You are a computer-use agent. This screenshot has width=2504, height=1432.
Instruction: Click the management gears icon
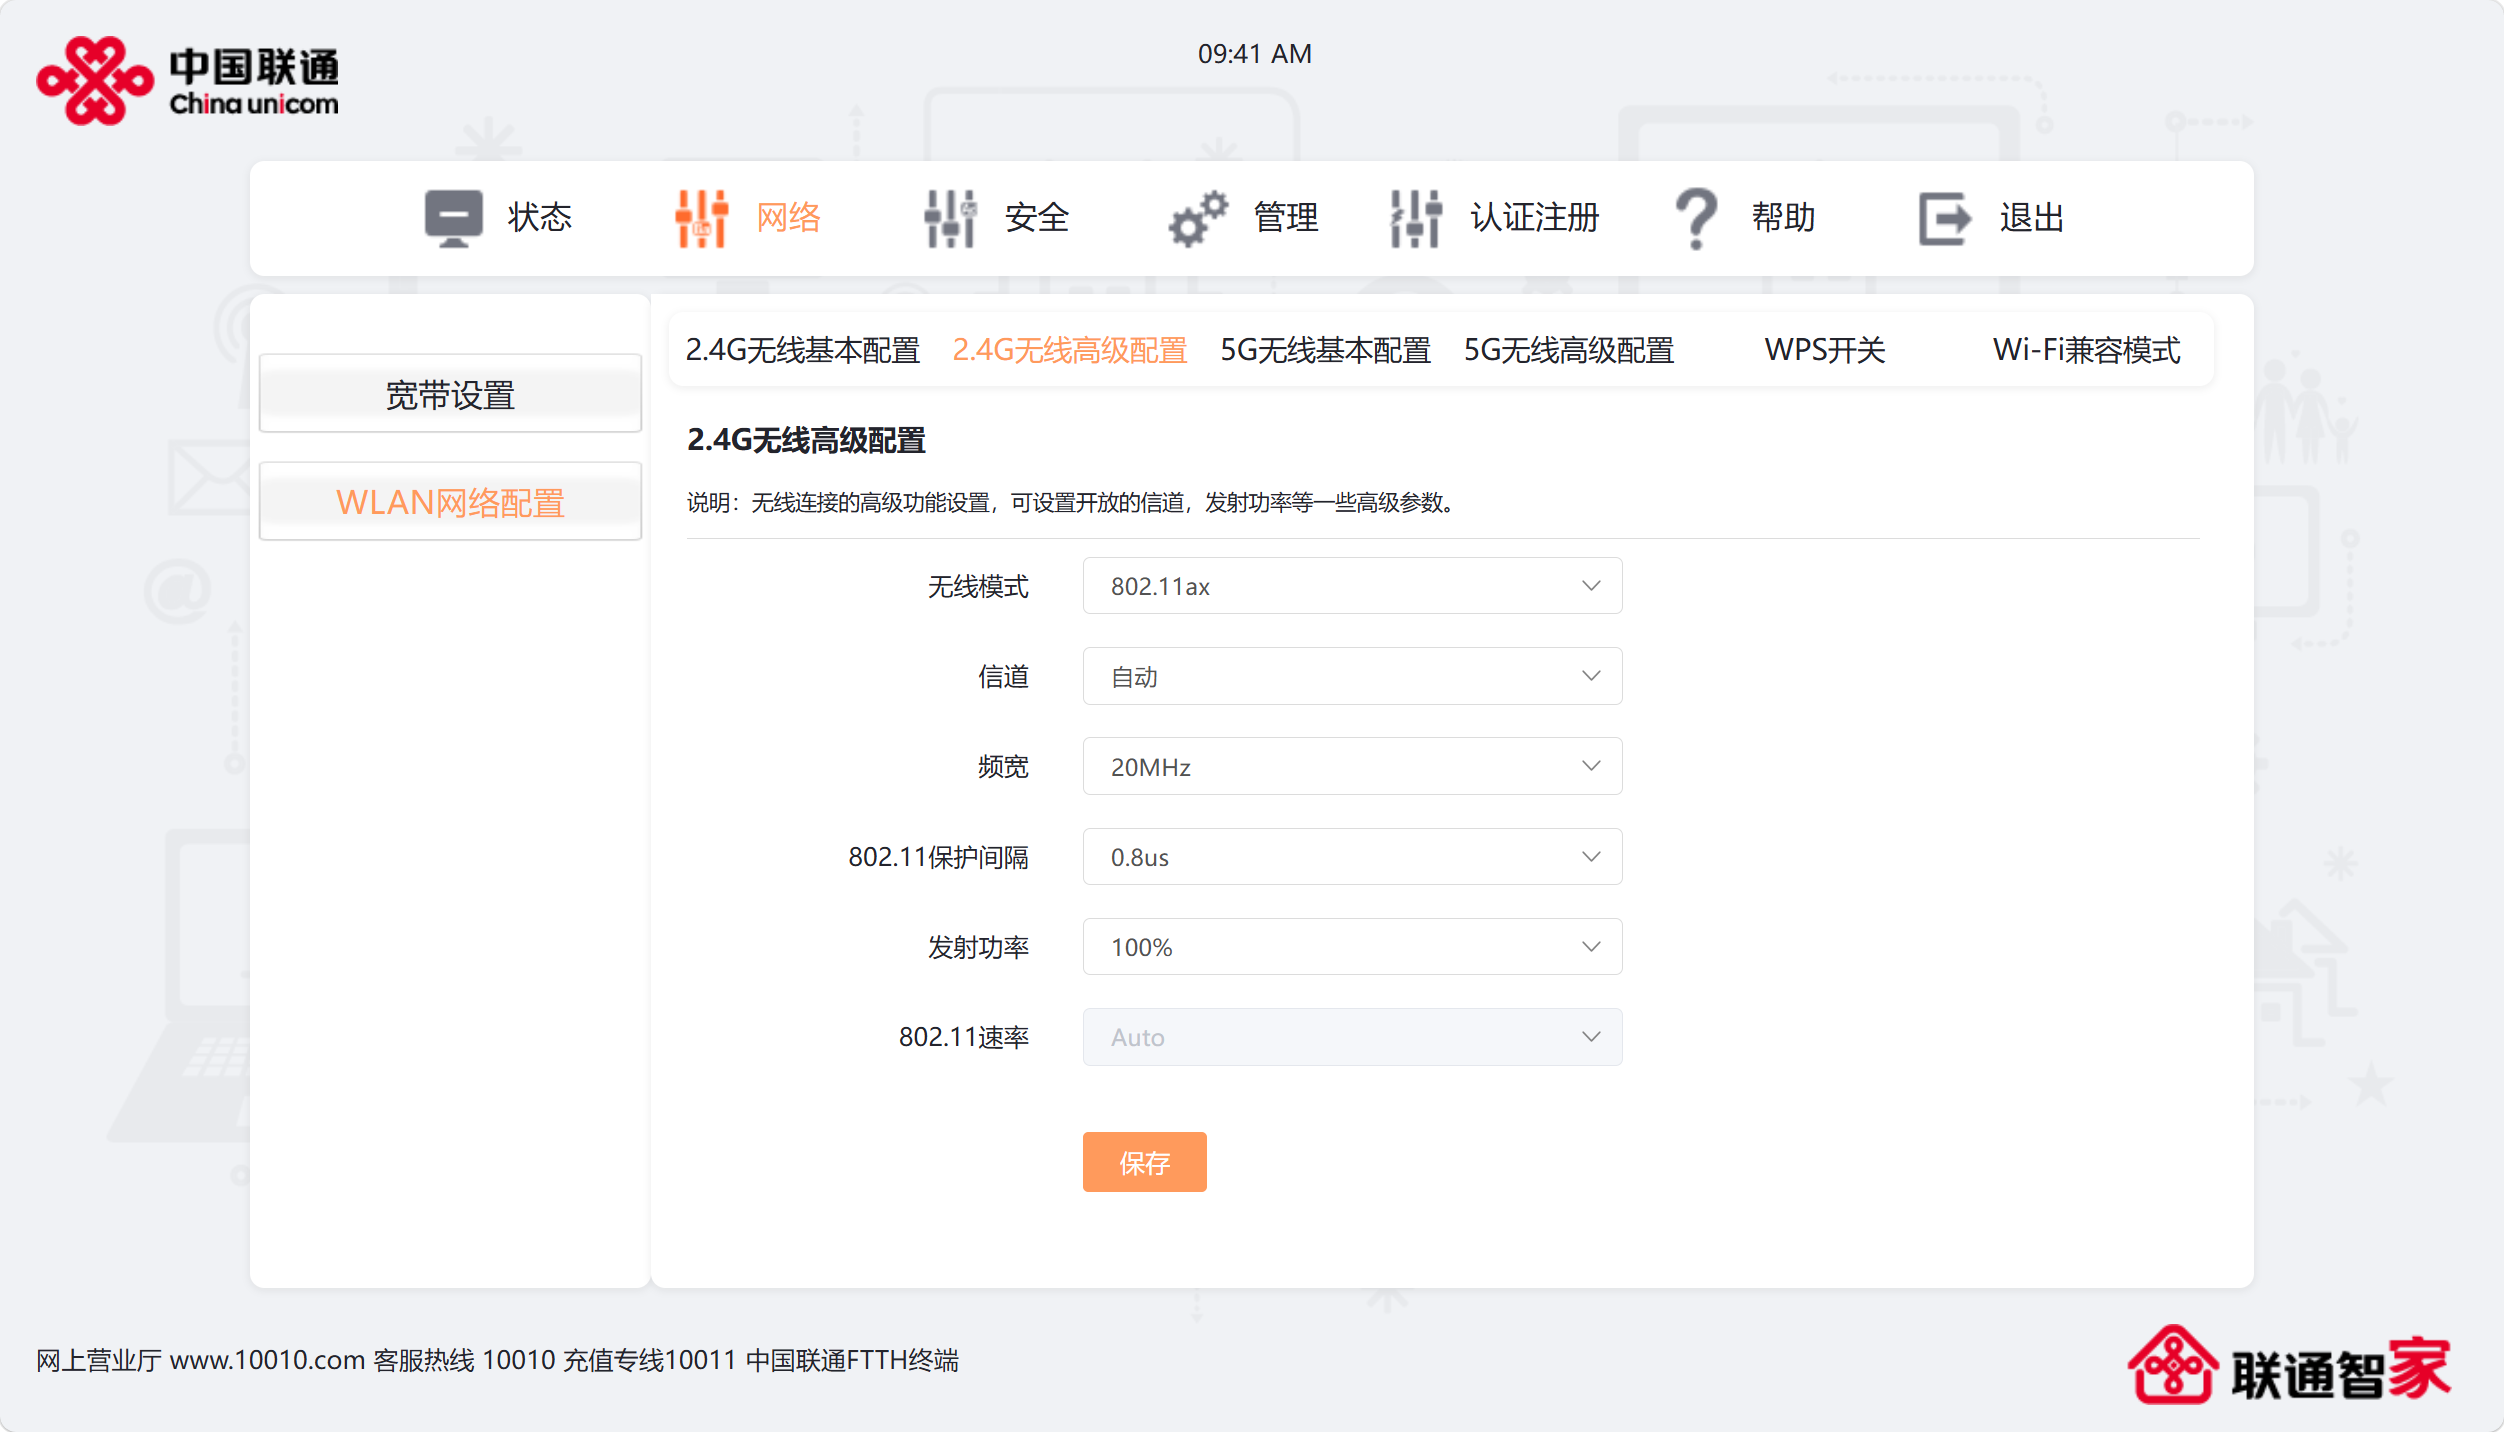1197,217
